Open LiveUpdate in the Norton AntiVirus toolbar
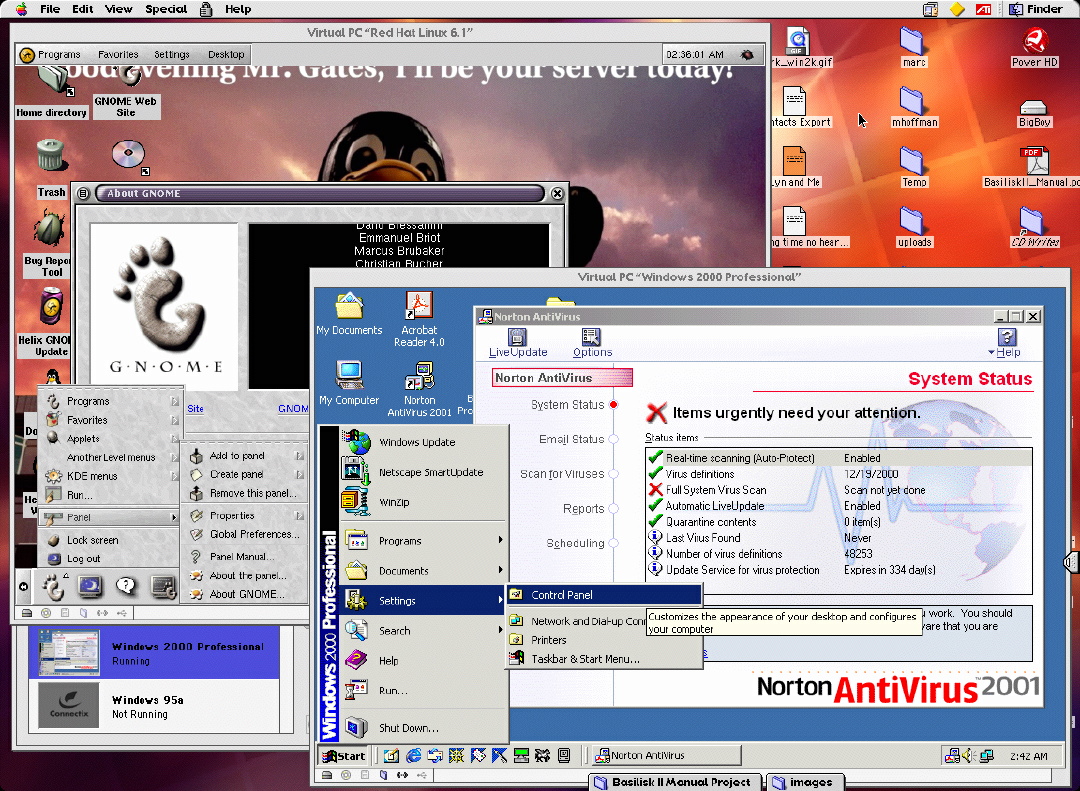 (518, 342)
